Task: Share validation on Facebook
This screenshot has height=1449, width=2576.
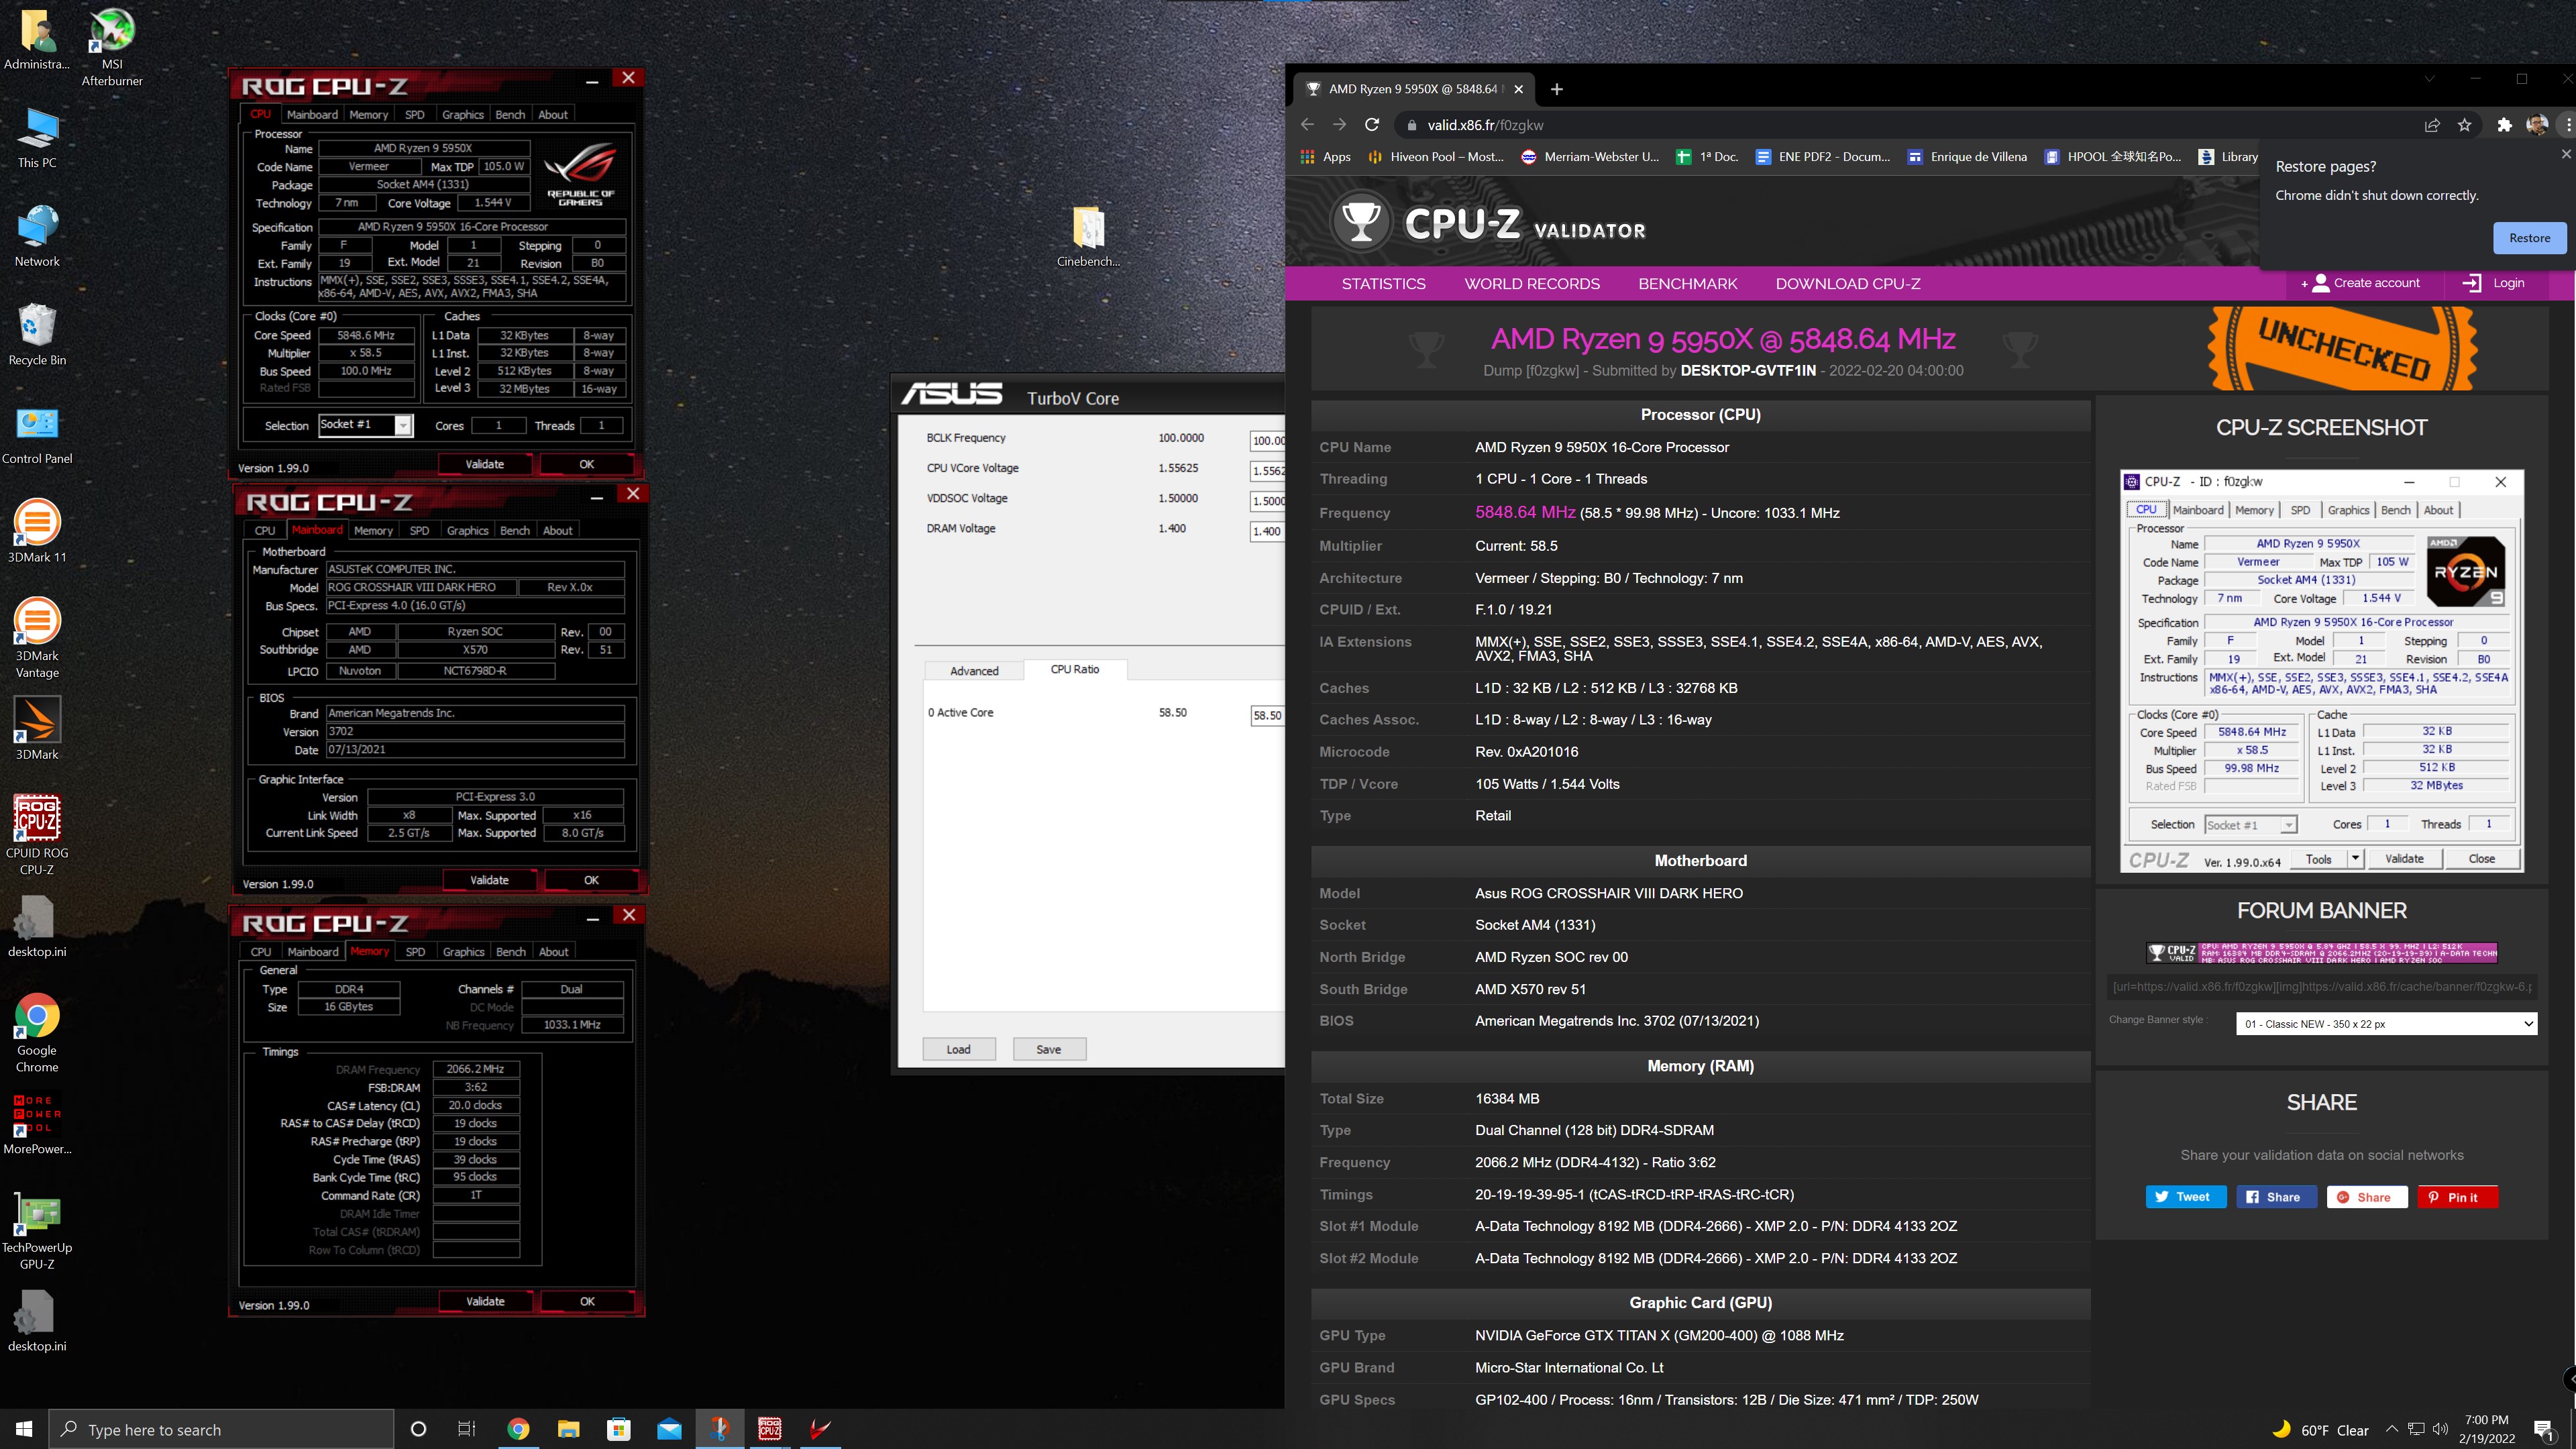Action: 2276,1197
